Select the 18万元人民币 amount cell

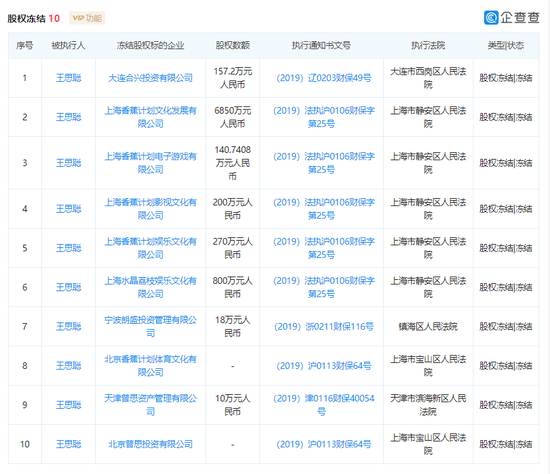pos(233,327)
